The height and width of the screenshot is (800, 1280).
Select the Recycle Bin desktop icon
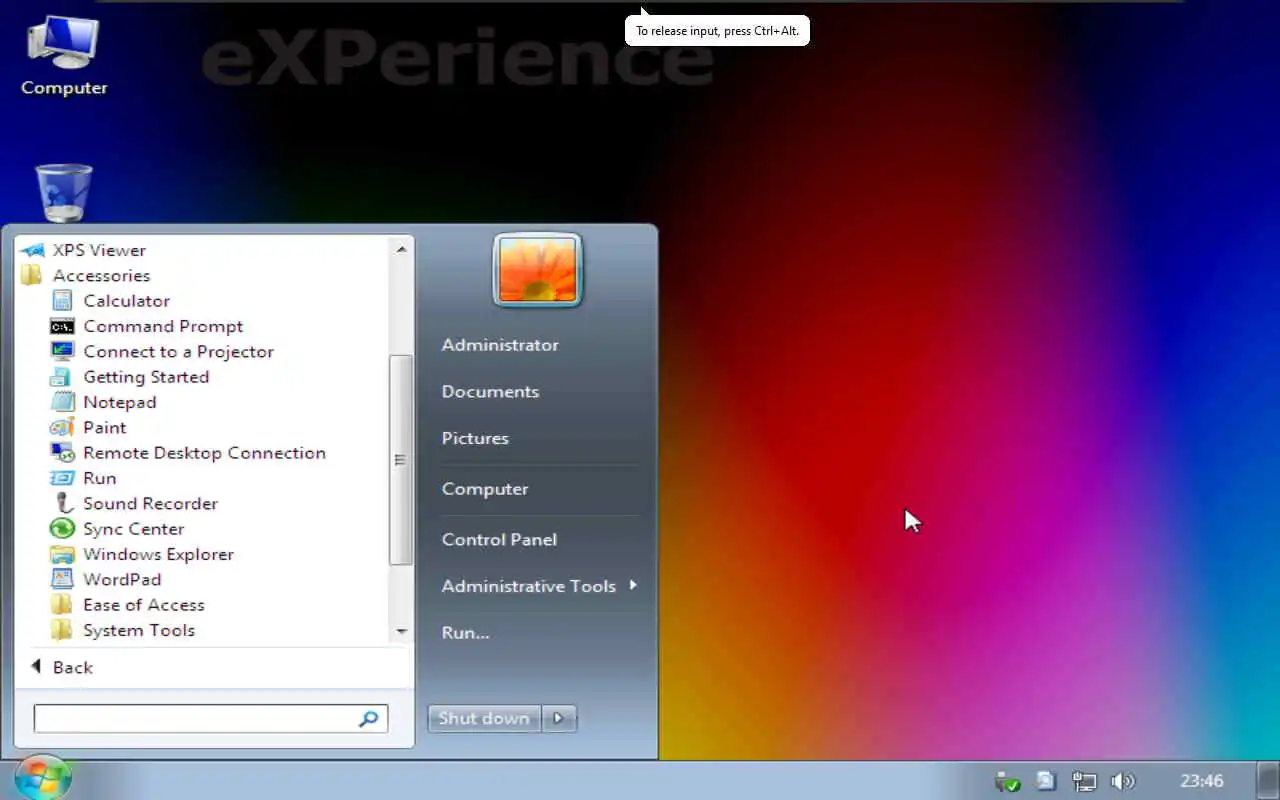64,193
